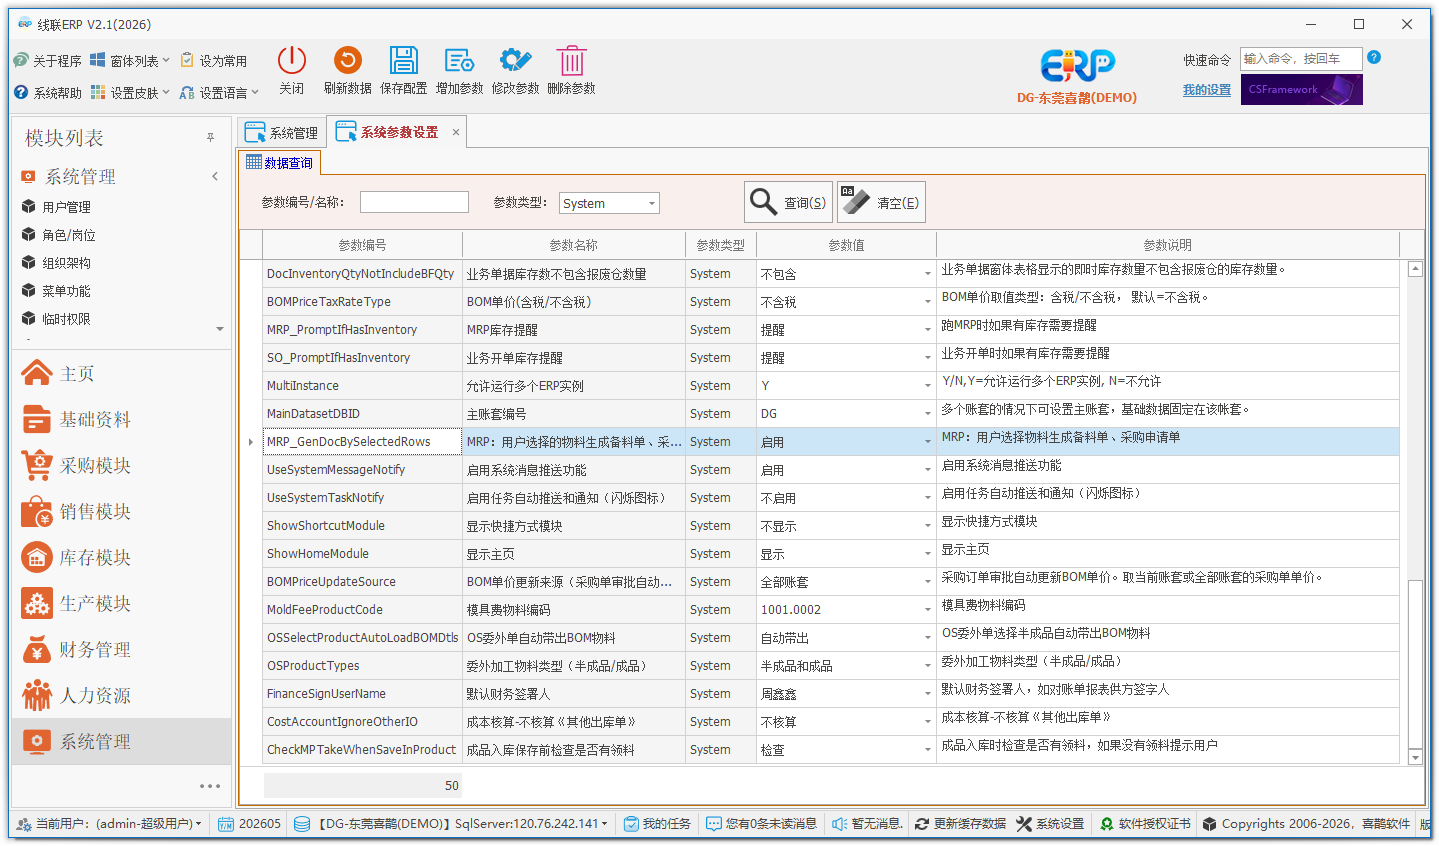1439x846 pixels.
Task: Click the 参数编号/名称 input field
Action: click(414, 202)
